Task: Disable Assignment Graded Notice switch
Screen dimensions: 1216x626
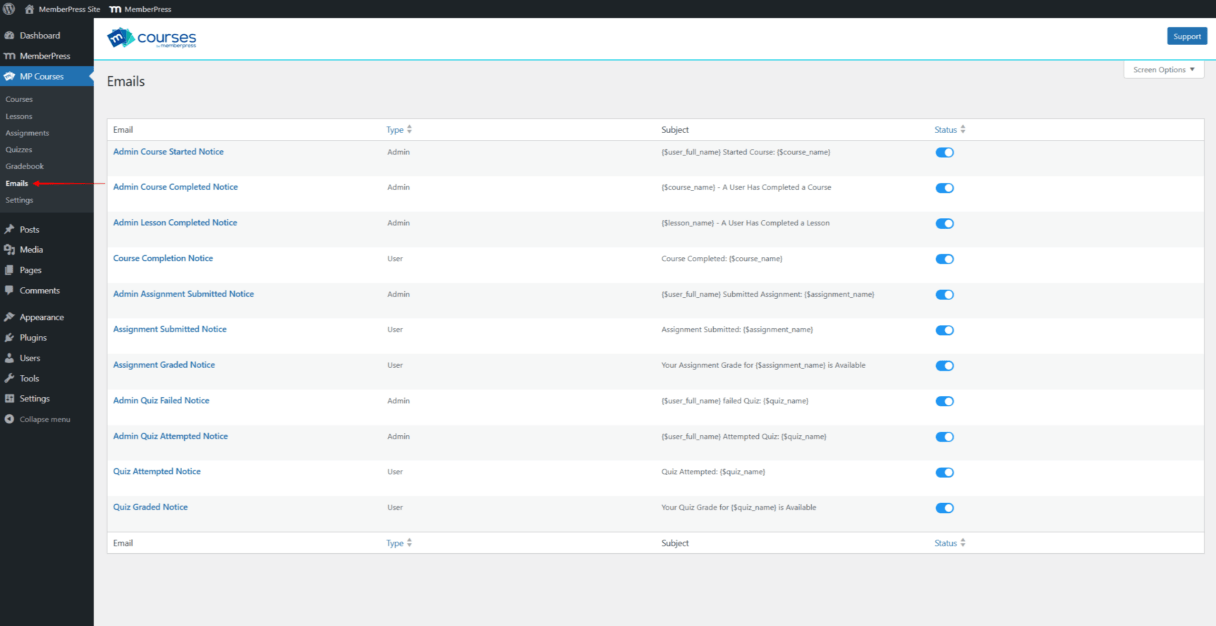Action: click(x=944, y=366)
